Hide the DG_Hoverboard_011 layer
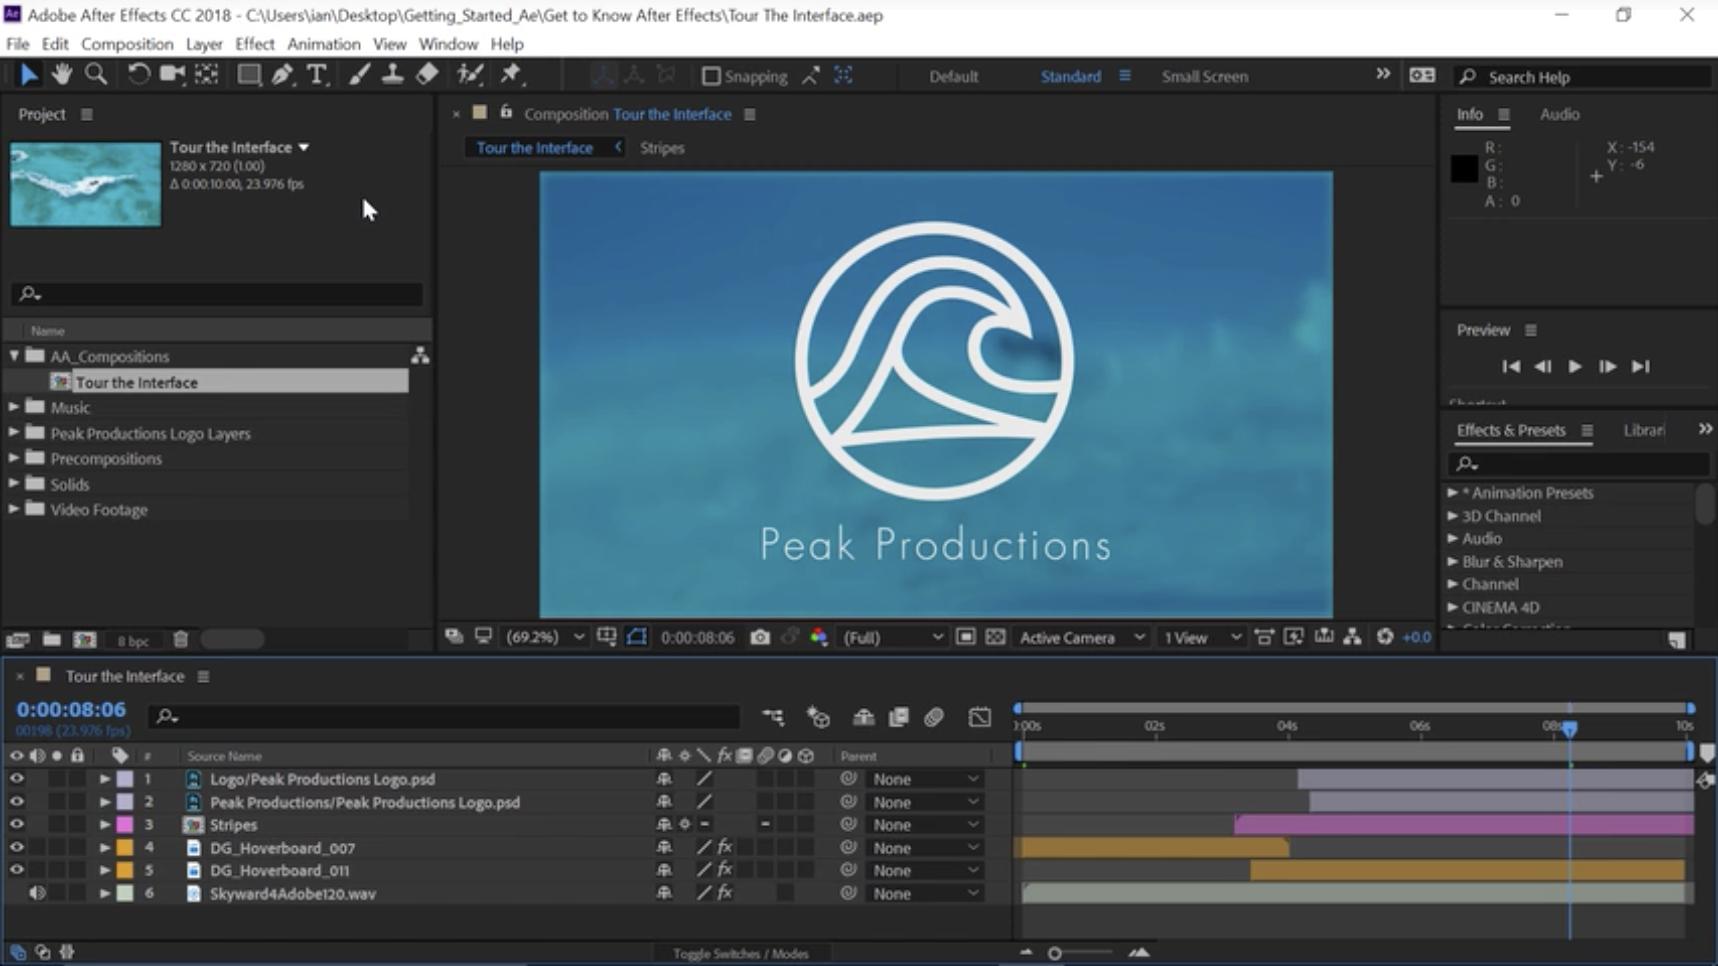The height and width of the screenshot is (966, 1718). (16, 870)
